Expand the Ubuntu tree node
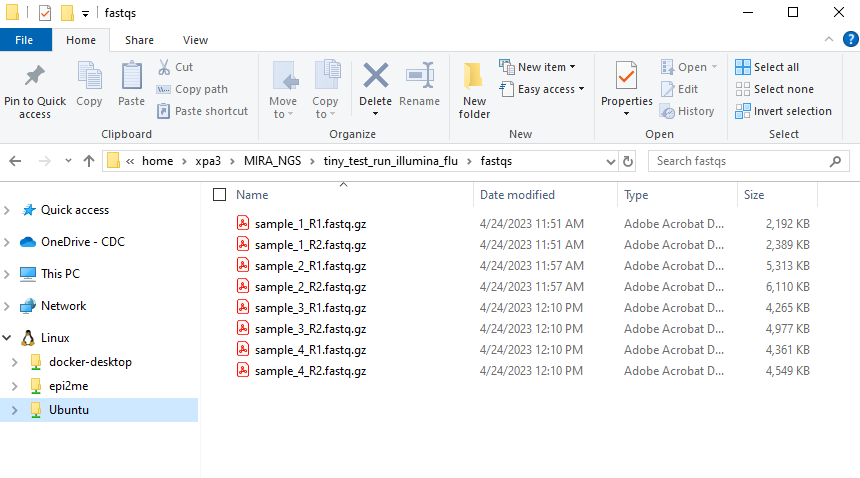This screenshot has width=860, height=478. click(15, 410)
